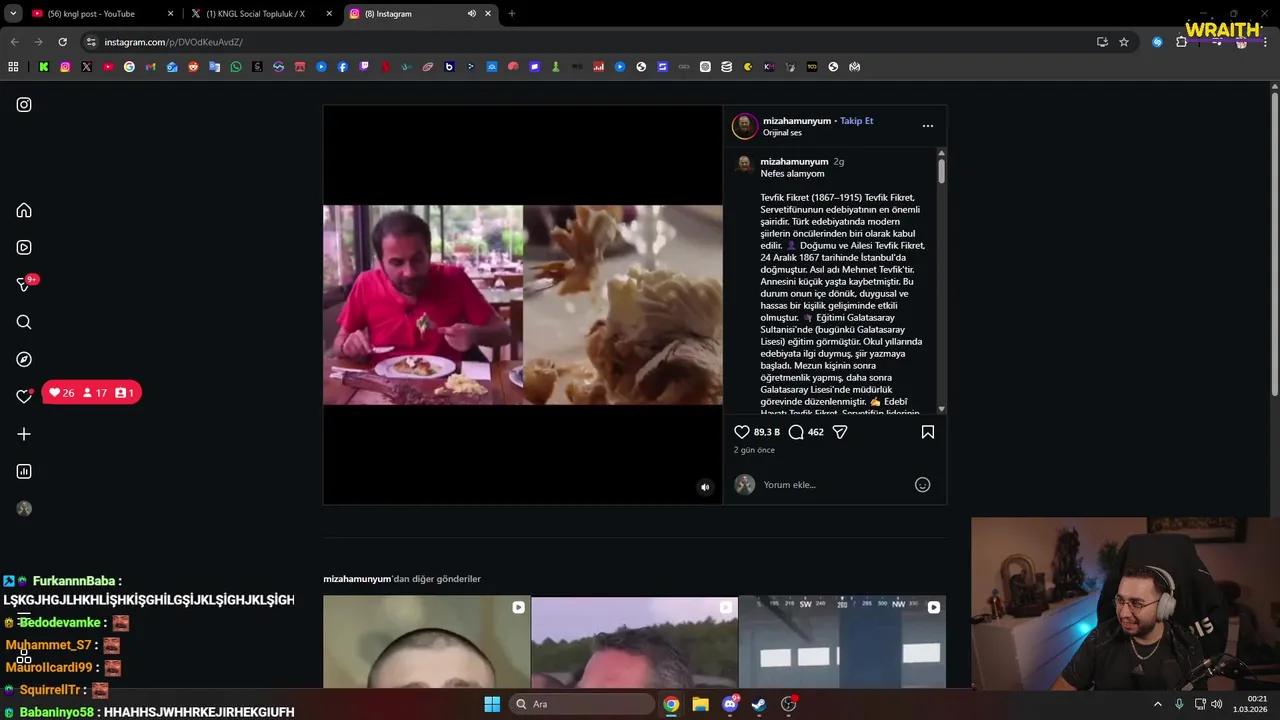This screenshot has height=720, width=1280.
Task: Click the Takip Et follow link
Action: point(857,121)
